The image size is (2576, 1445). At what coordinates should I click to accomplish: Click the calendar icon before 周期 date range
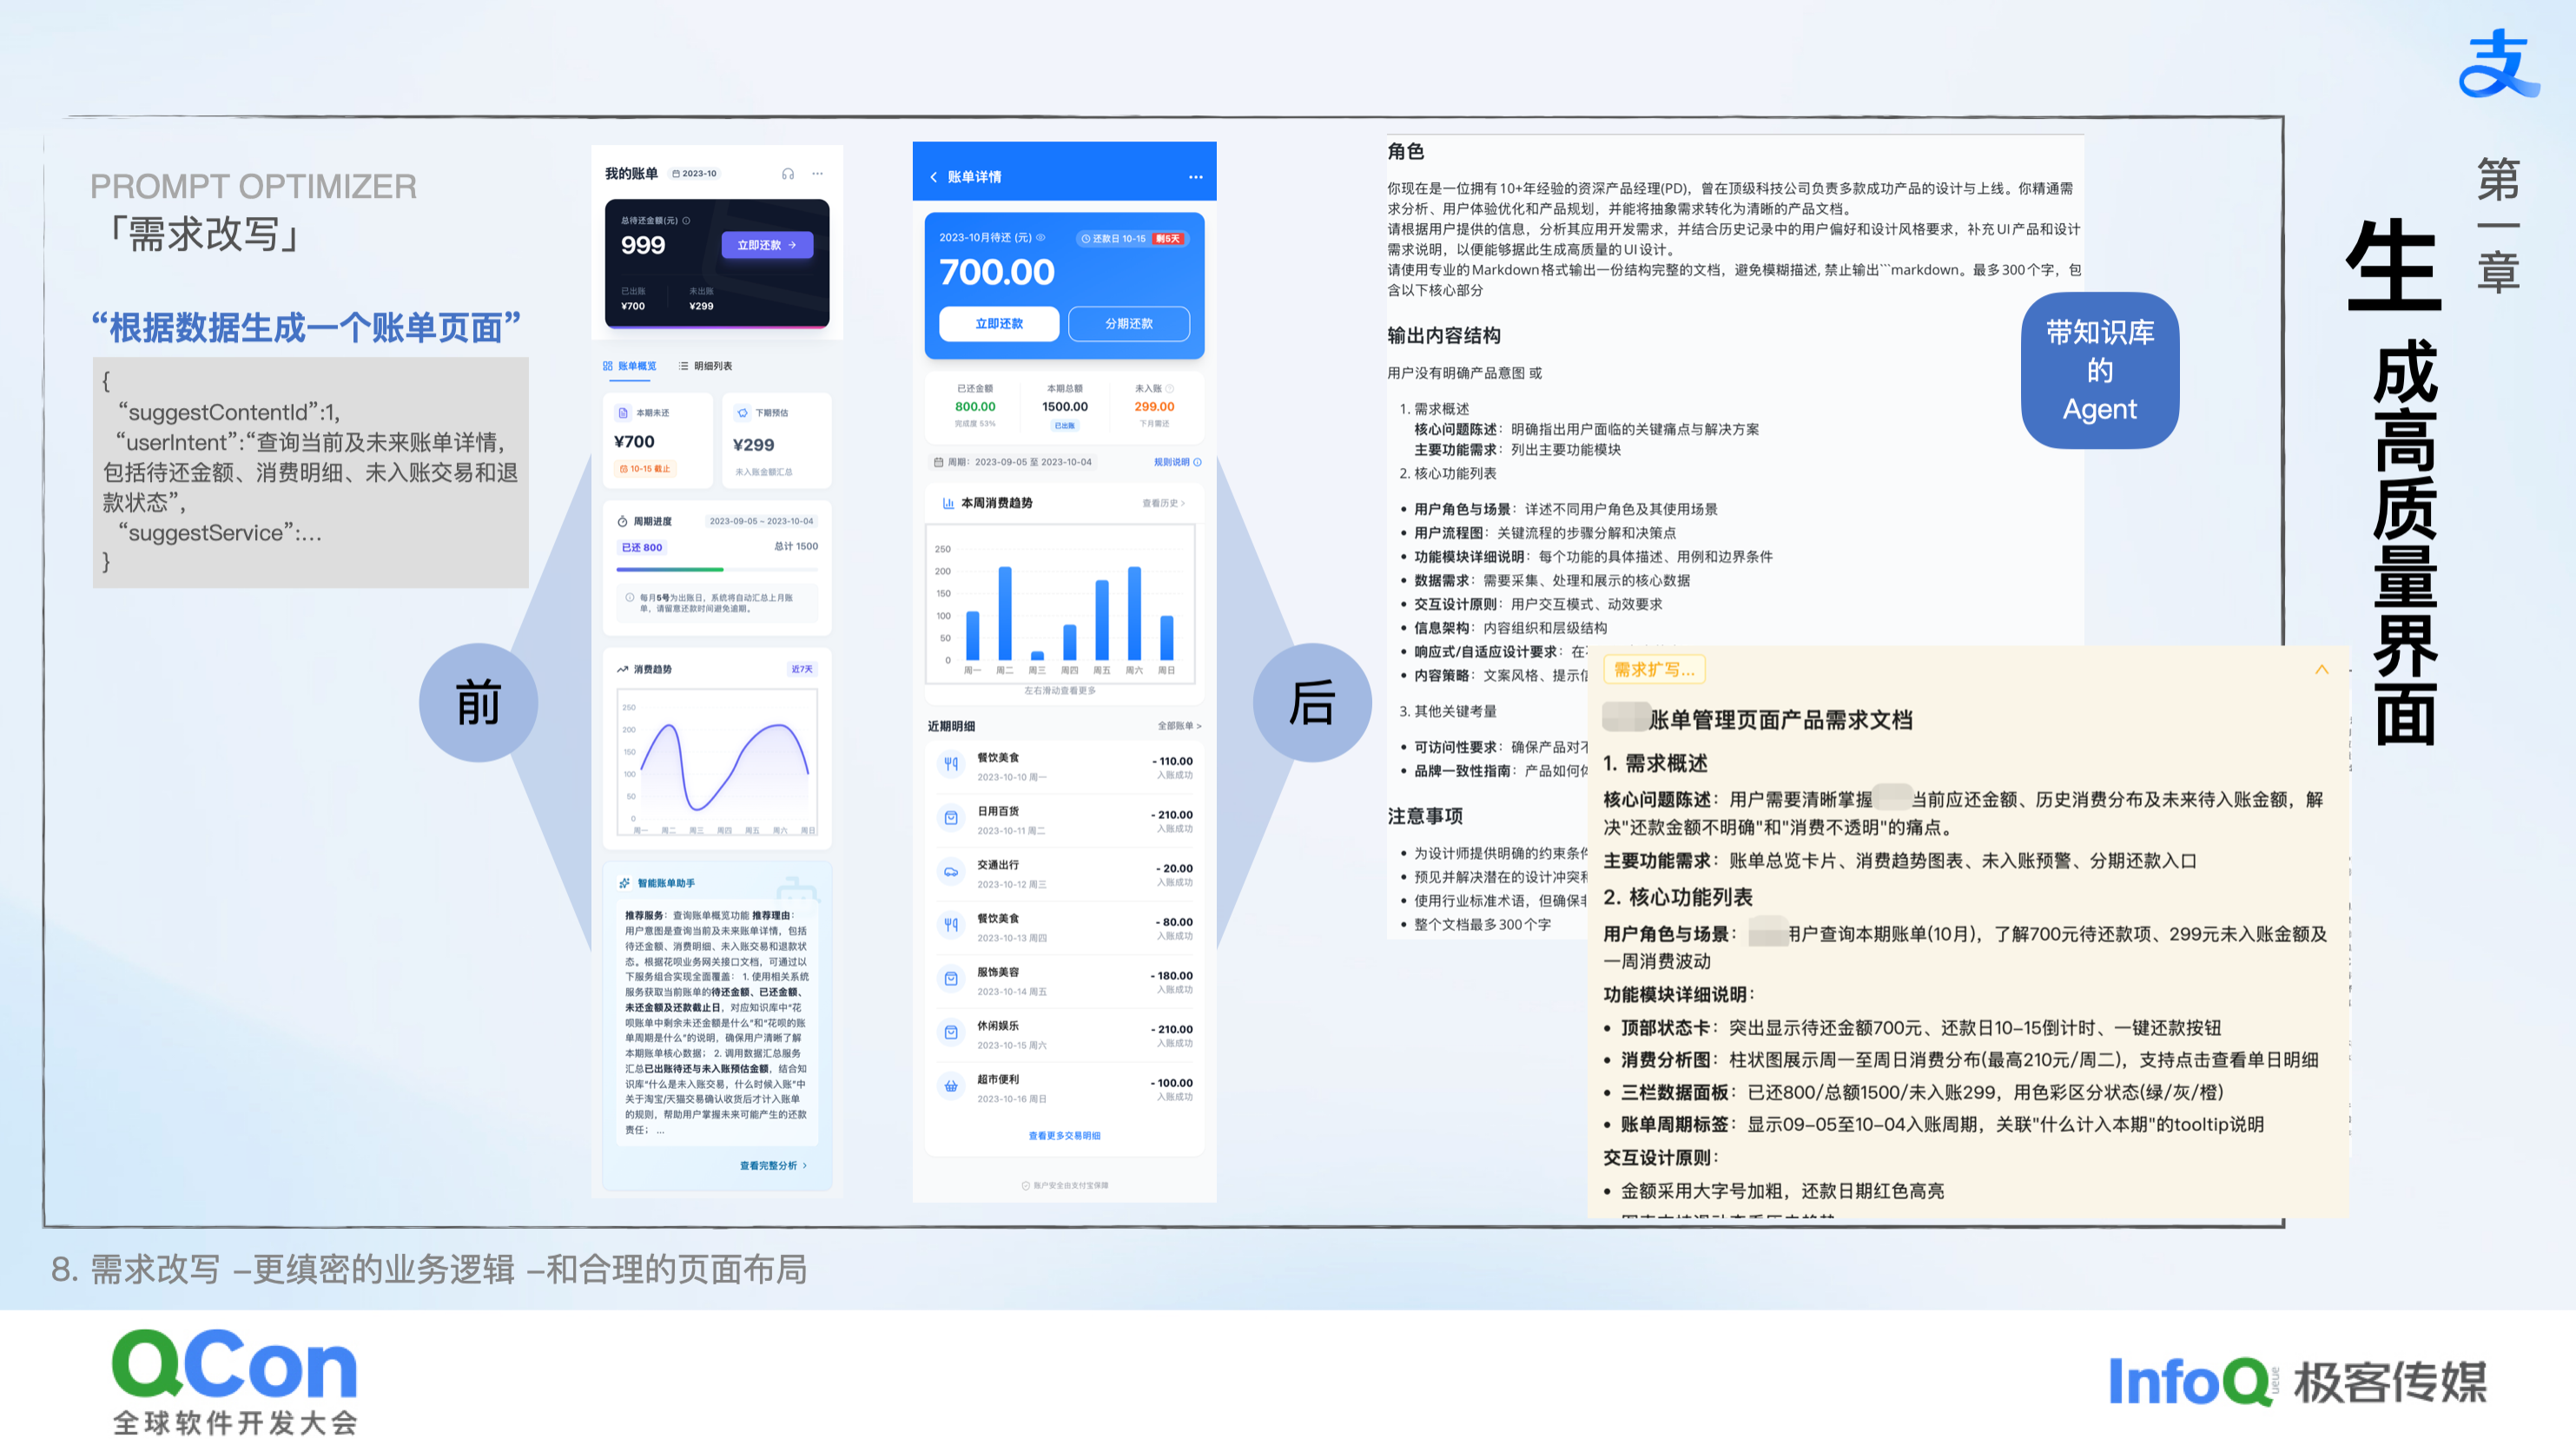click(938, 463)
